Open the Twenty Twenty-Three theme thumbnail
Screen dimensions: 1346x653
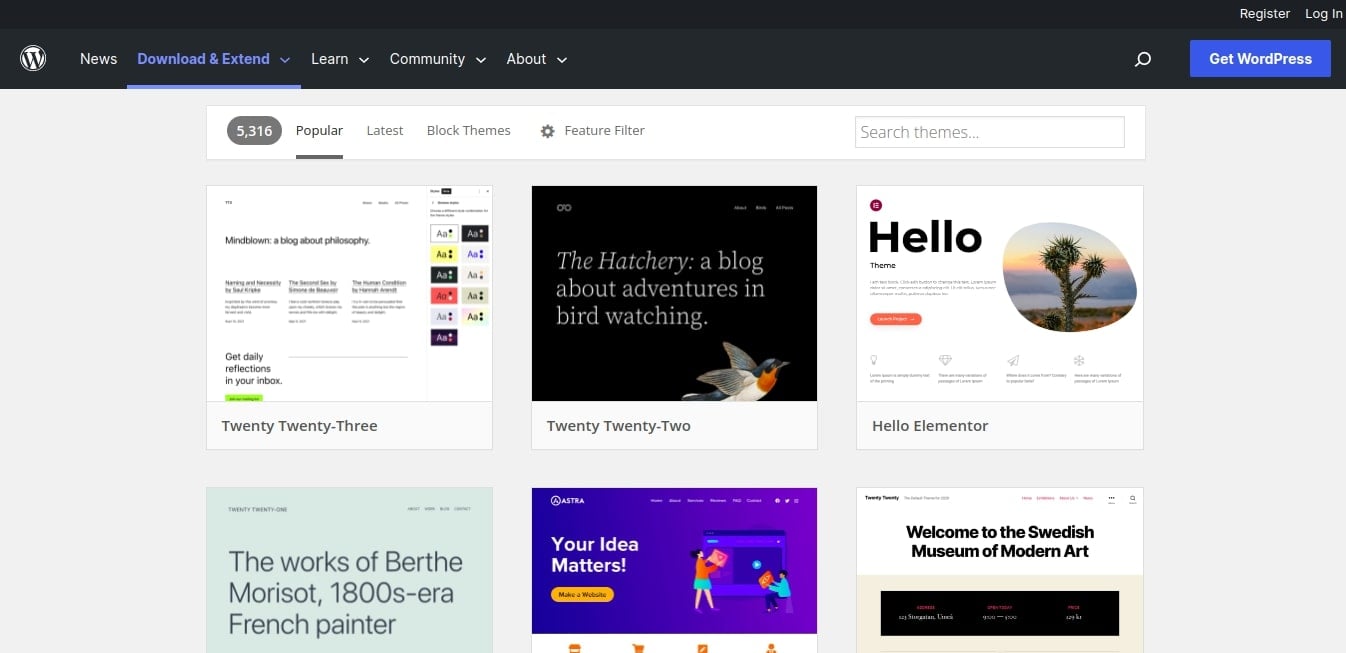(349, 294)
